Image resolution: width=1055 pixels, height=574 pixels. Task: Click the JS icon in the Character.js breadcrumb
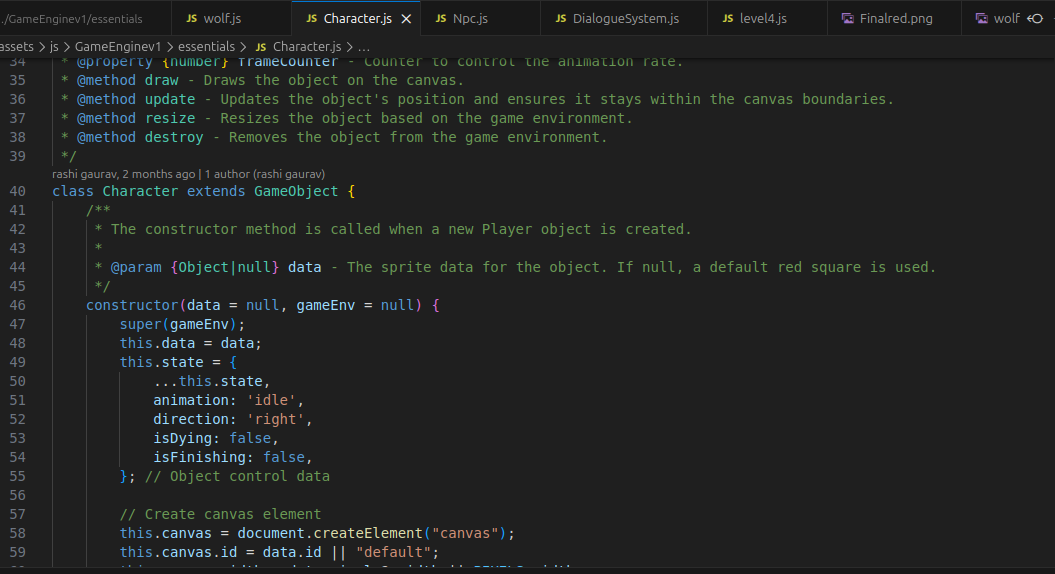click(261, 47)
